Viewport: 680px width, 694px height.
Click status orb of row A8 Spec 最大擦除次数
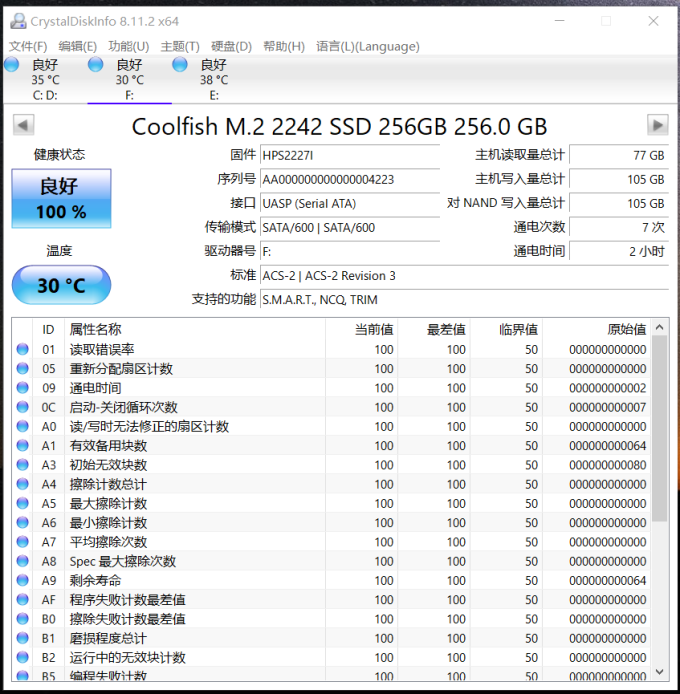(23, 561)
